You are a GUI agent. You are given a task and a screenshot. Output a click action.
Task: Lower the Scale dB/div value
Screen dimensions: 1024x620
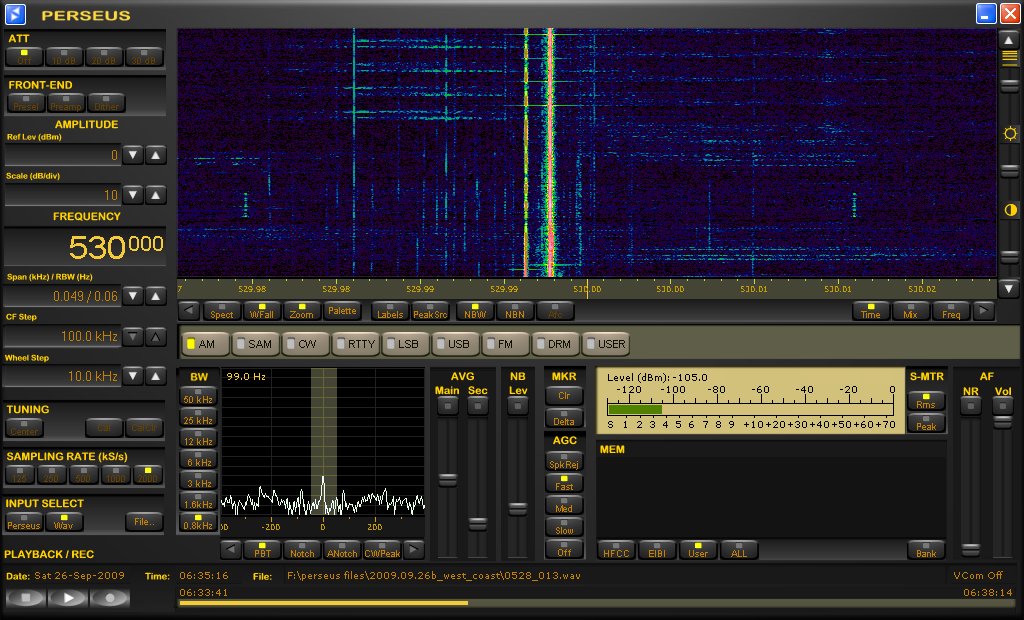tap(133, 195)
